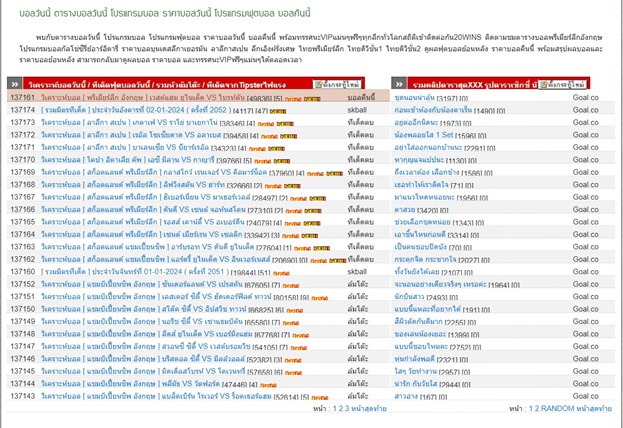This screenshot has width=623, height=428.
Task: Go to page 1 in right panel pagination
Action: coord(531,409)
